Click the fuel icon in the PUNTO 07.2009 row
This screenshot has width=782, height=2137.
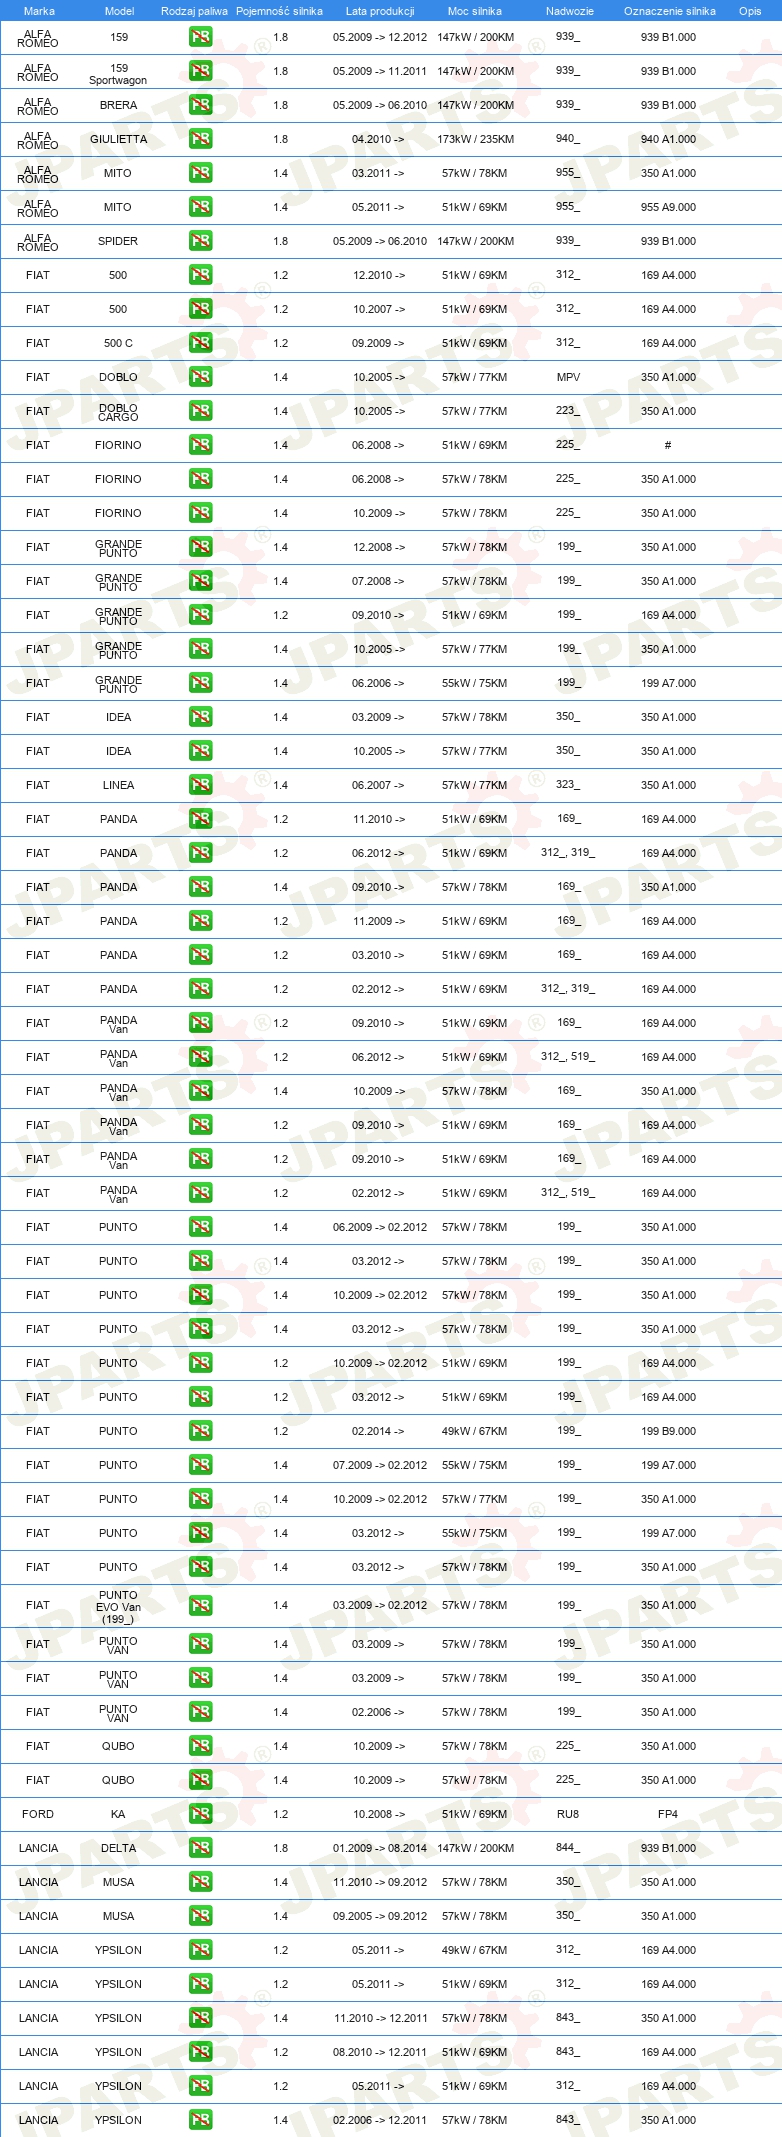200,1465
